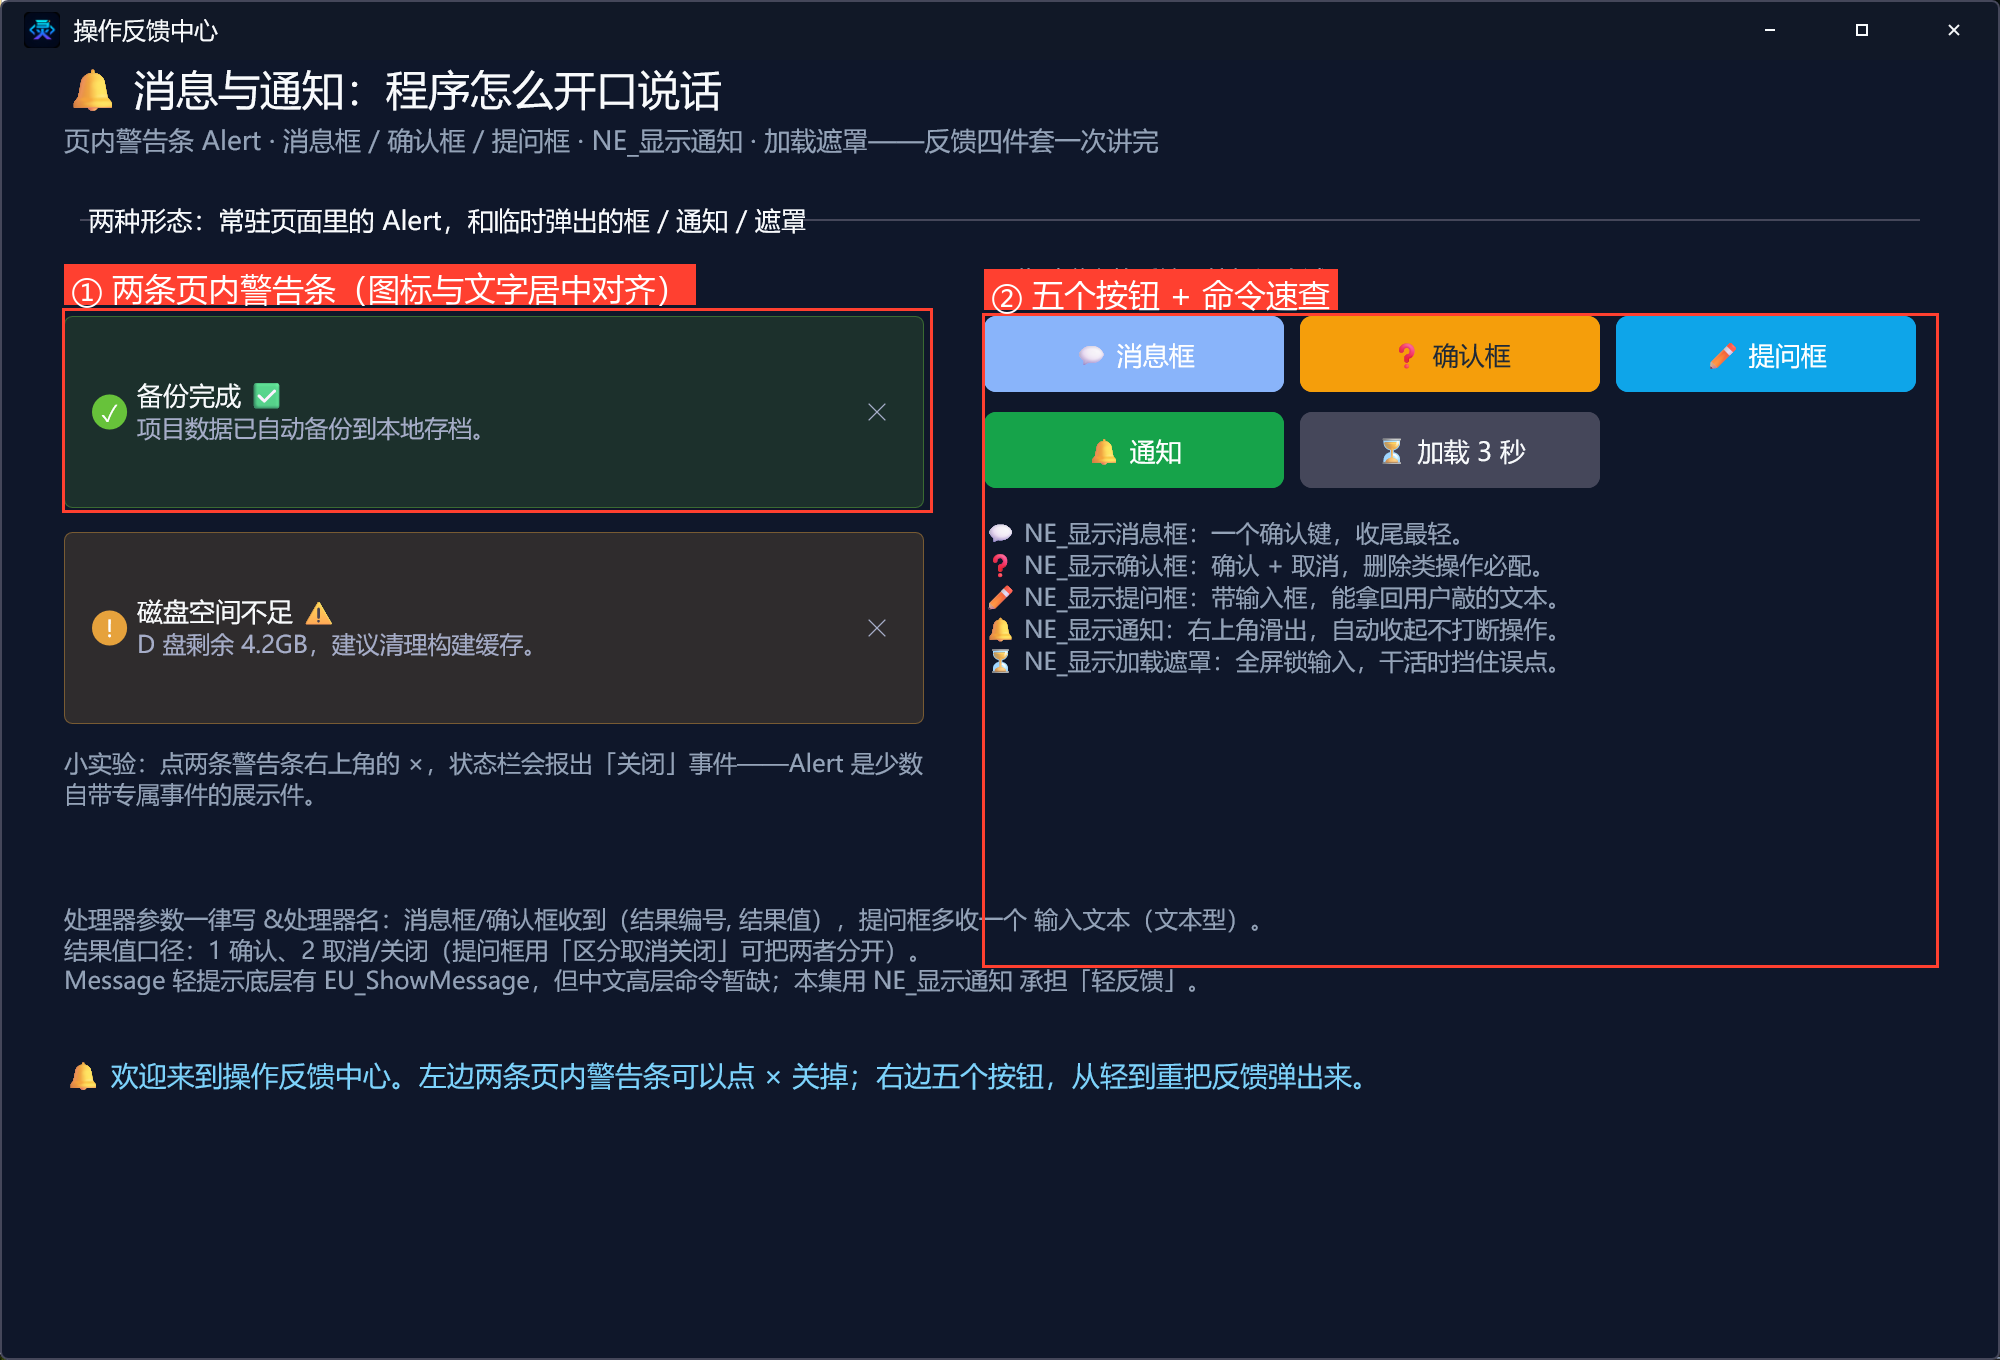
Task: Click the green checkmark icon of 备份完成
Action: [x=109, y=412]
